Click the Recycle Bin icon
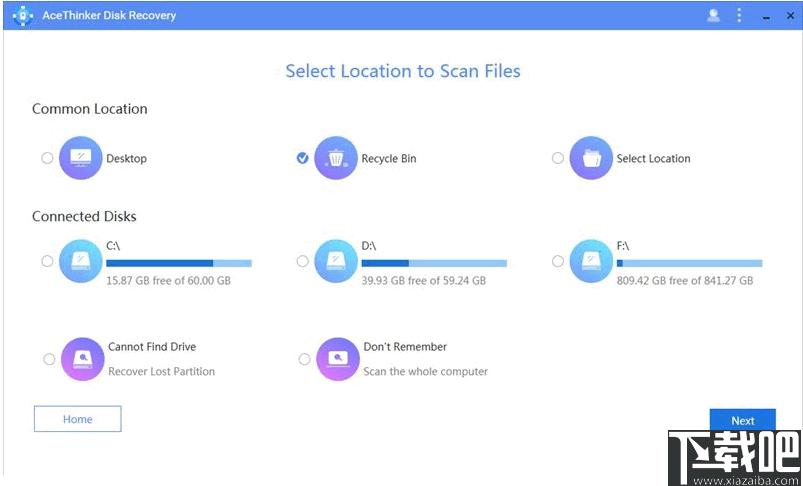The width and height of the screenshot is (803, 486). [x=336, y=158]
